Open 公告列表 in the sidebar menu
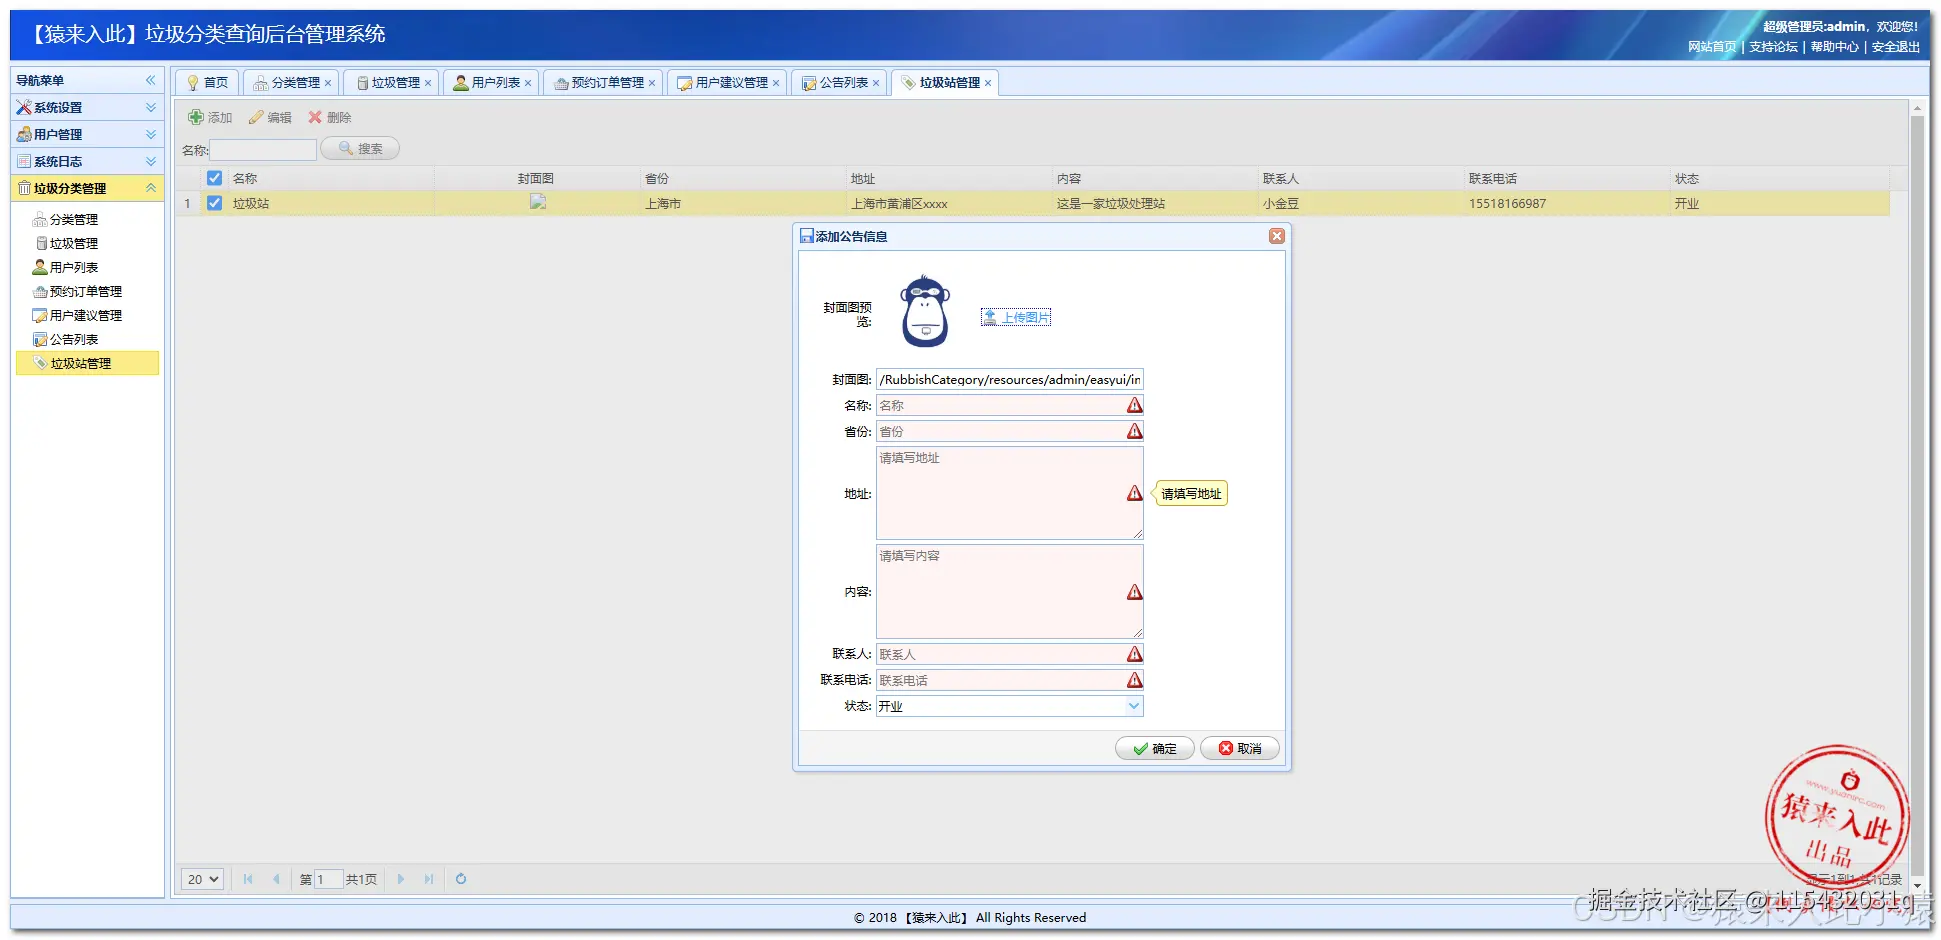 [74, 340]
